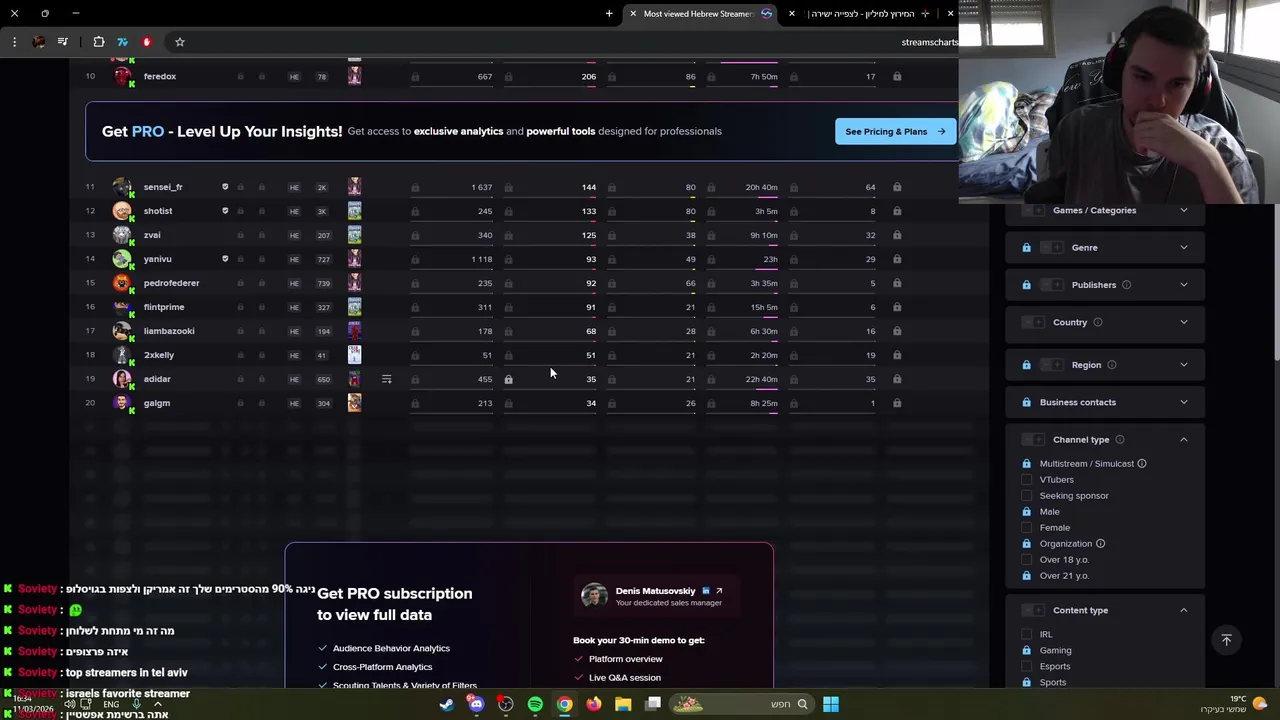Expand the Region filter chevron
This screenshot has height=720, width=1280.
1184,365
